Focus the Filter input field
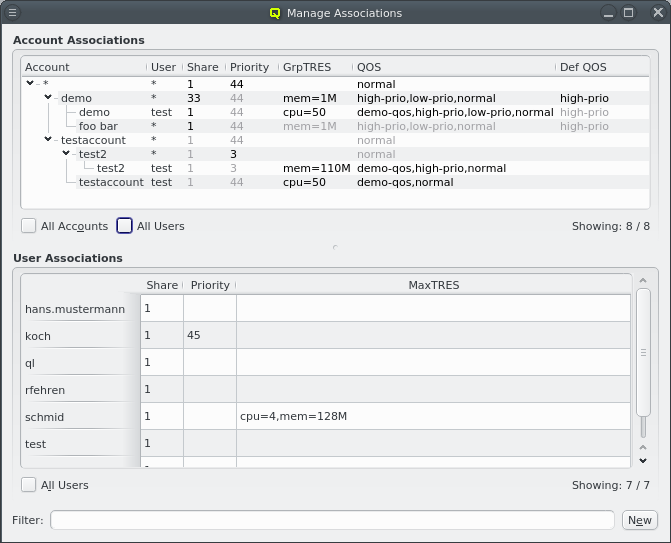The width and height of the screenshot is (671, 543). [x=332, y=520]
